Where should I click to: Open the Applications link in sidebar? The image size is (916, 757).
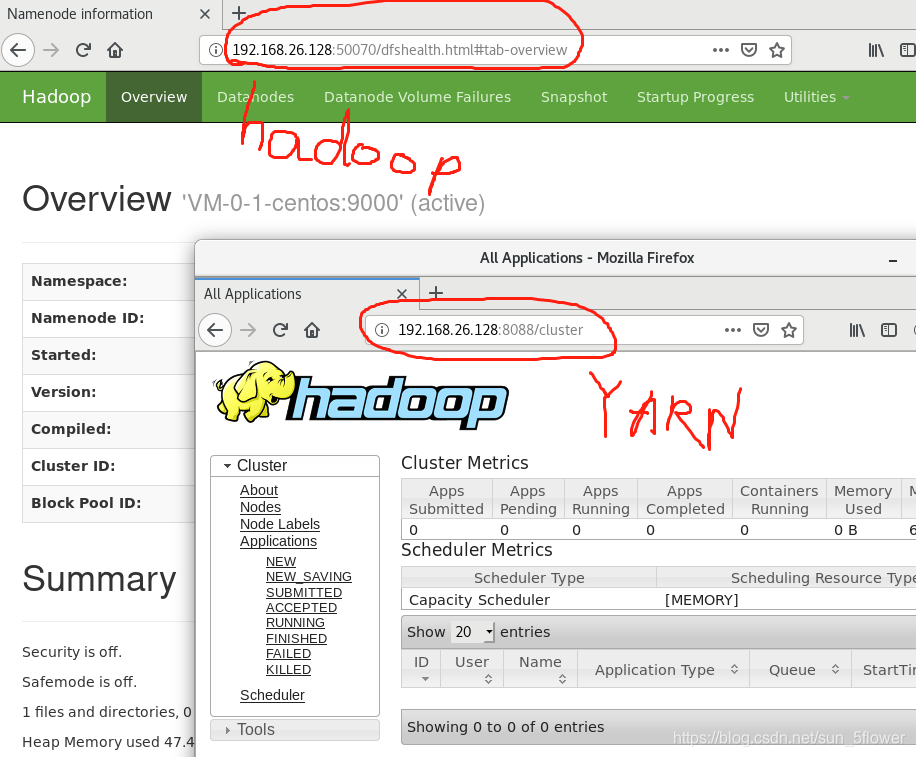(x=278, y=541)
